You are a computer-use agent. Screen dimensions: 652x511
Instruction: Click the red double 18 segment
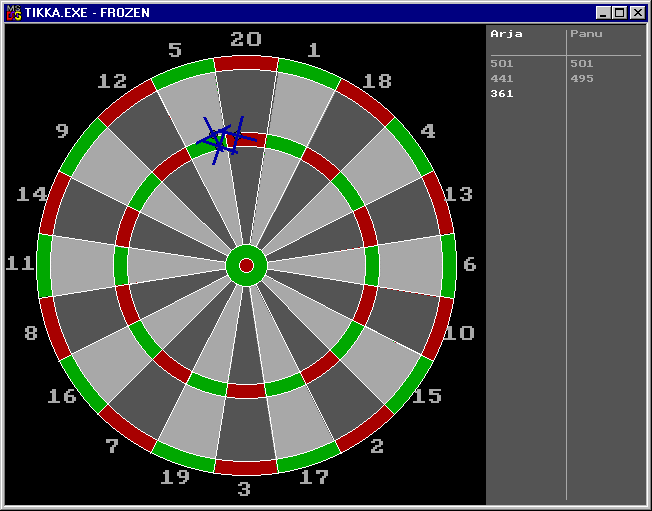(x=365, y=102)
